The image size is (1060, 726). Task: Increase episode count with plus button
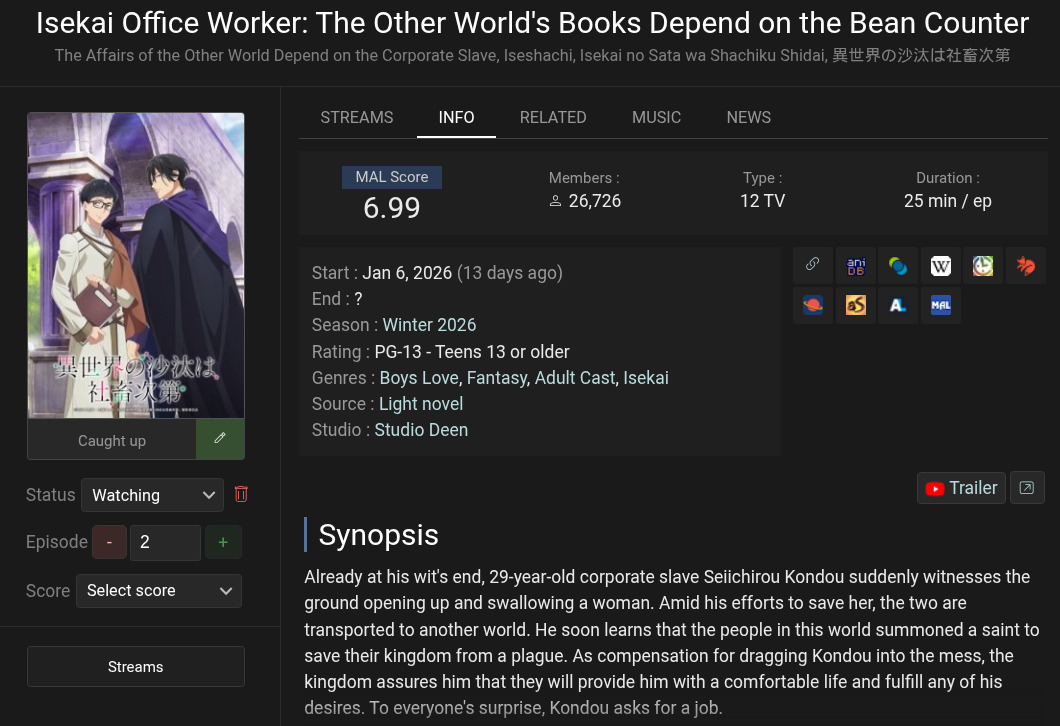point(223,542)
